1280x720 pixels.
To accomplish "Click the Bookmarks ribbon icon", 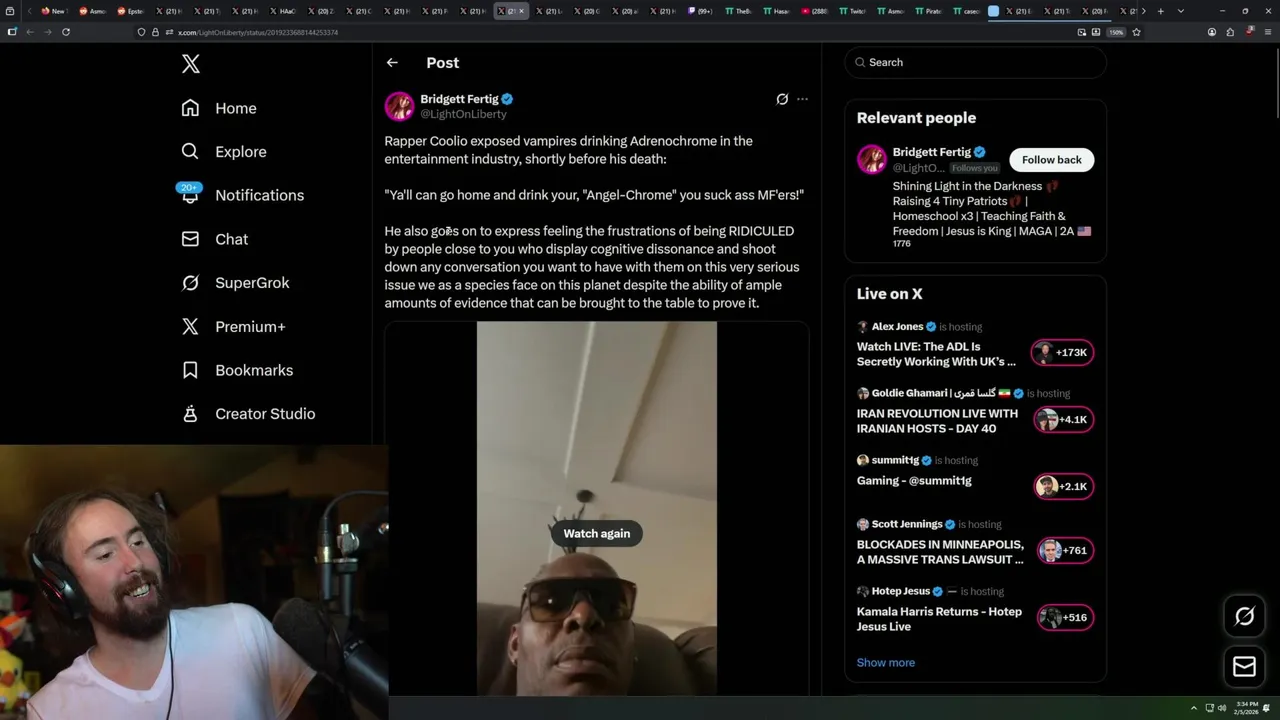I will (190, 370).
